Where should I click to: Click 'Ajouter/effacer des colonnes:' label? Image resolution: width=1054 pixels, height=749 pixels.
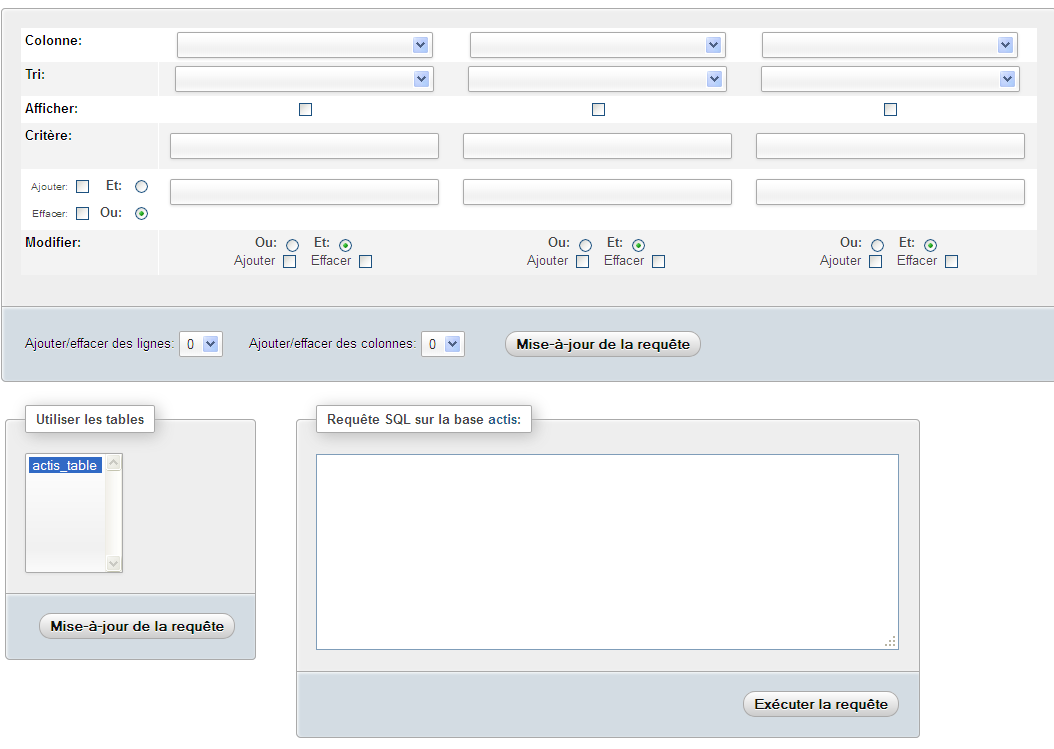pyautogui.click(x=333, y=344)
